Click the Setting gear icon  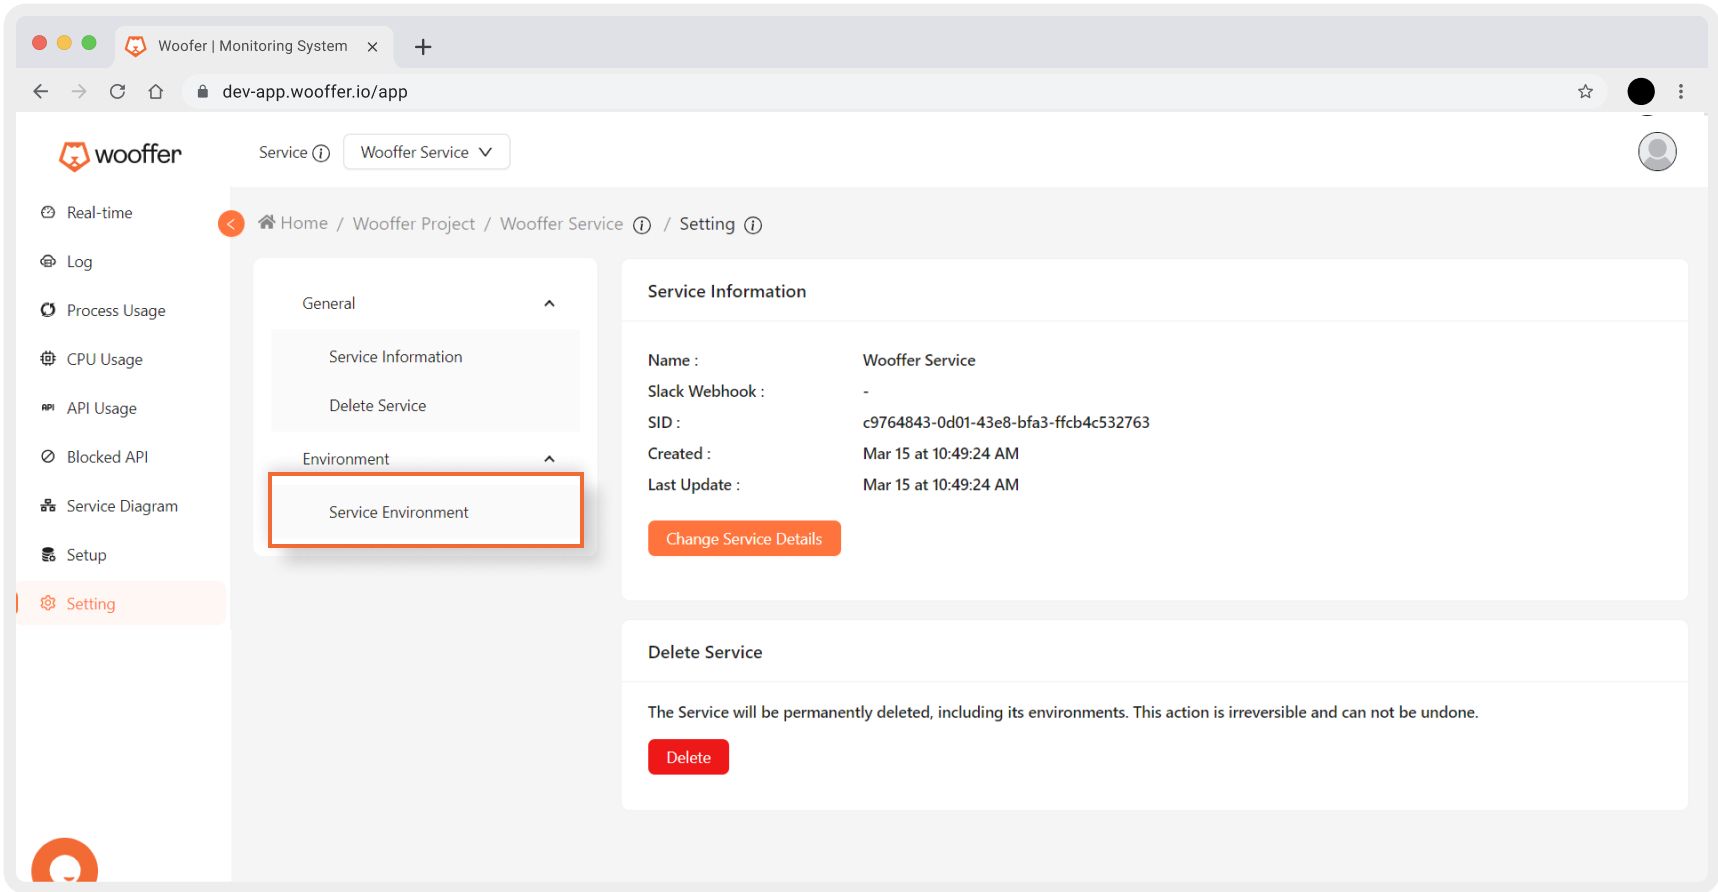(x=48, y=603)
